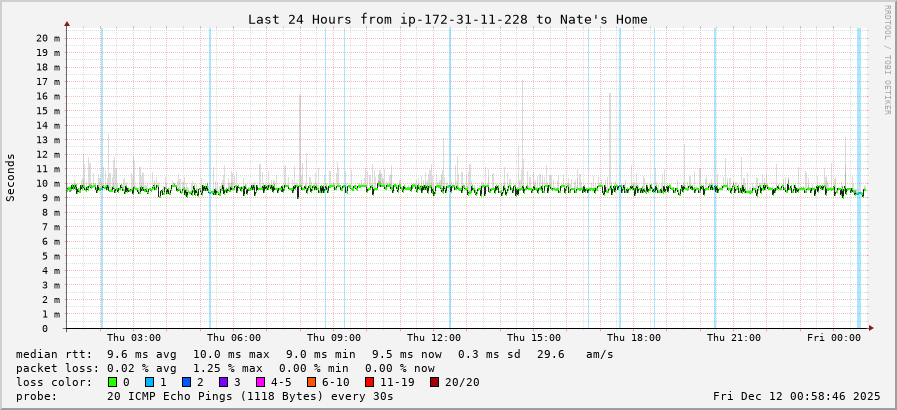Click the red arrow at the right end of the time axis
Viewport: 897px width, 410px height.
[871, 327]
